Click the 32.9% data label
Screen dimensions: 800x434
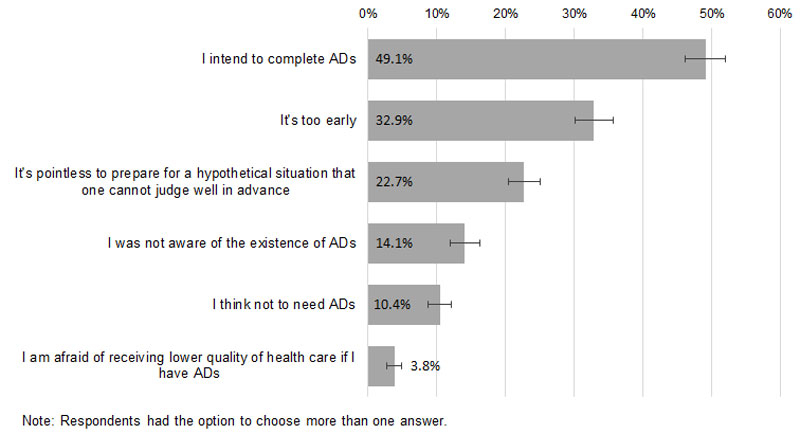click(394, 120)
